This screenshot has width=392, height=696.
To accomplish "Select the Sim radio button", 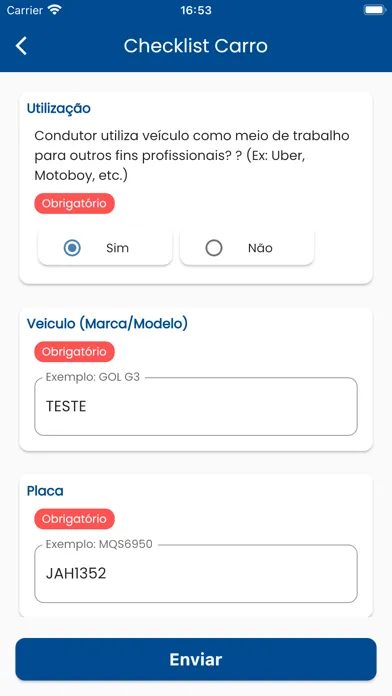I will pyautogui.click(x=72, y=248).
